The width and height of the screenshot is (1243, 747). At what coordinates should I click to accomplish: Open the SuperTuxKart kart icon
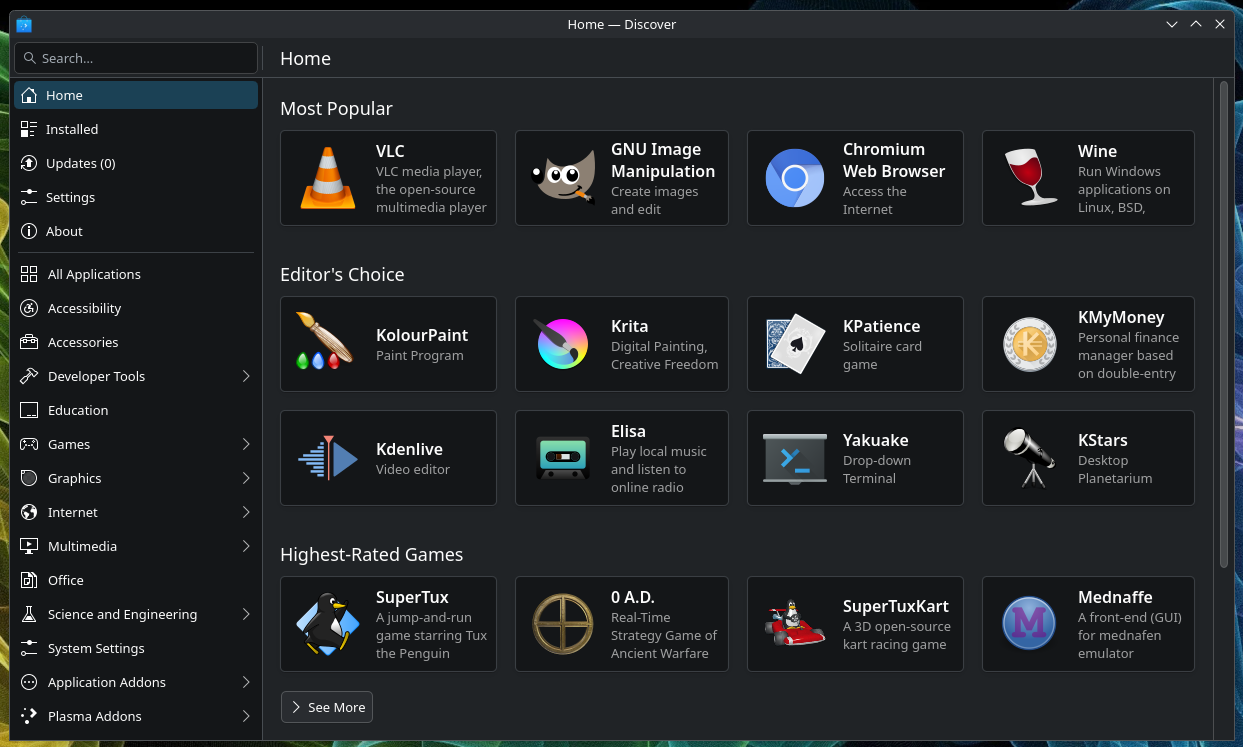pos(795,624)
